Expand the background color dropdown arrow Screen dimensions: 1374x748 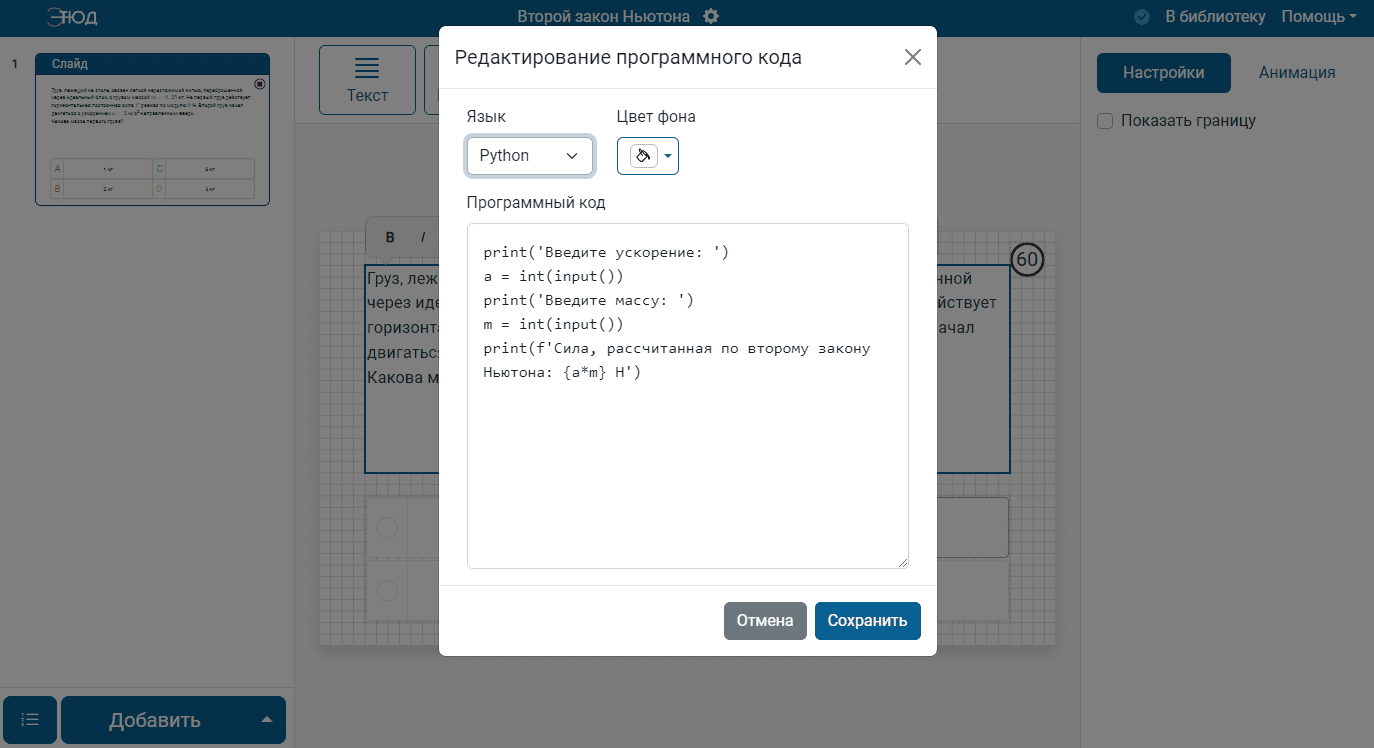(x=669, y=156)
